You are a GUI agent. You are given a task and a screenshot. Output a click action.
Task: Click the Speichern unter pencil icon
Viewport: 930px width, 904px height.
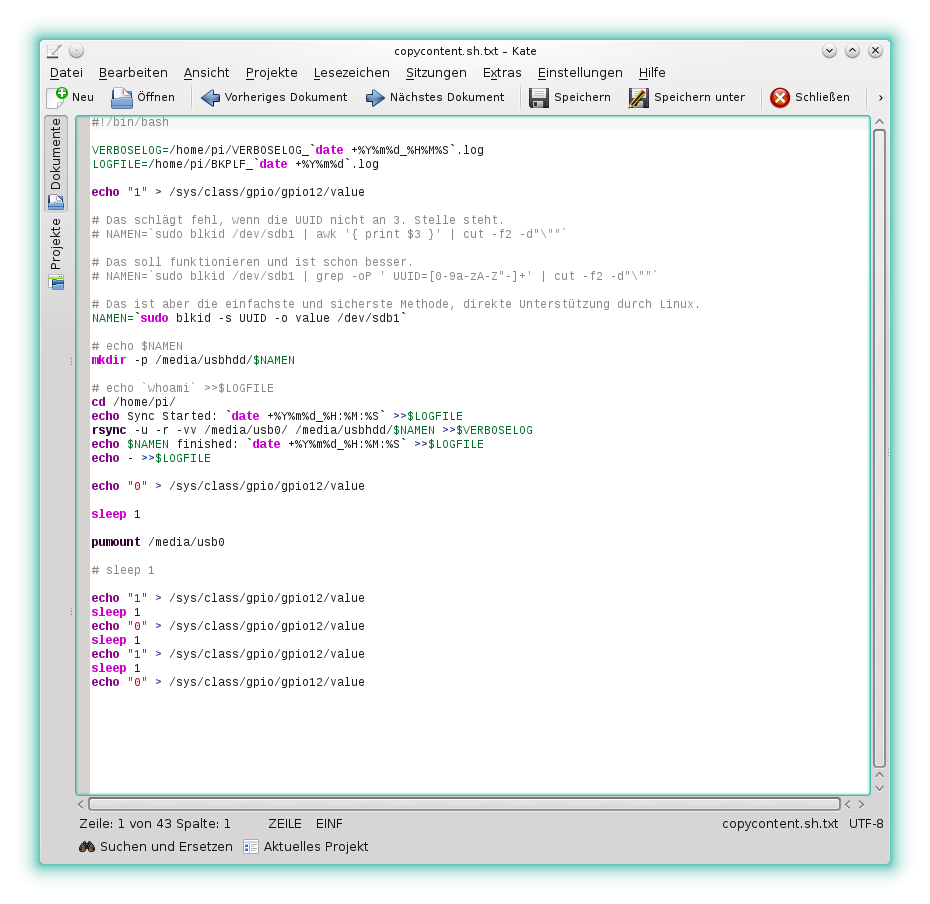tap(638, 97)
